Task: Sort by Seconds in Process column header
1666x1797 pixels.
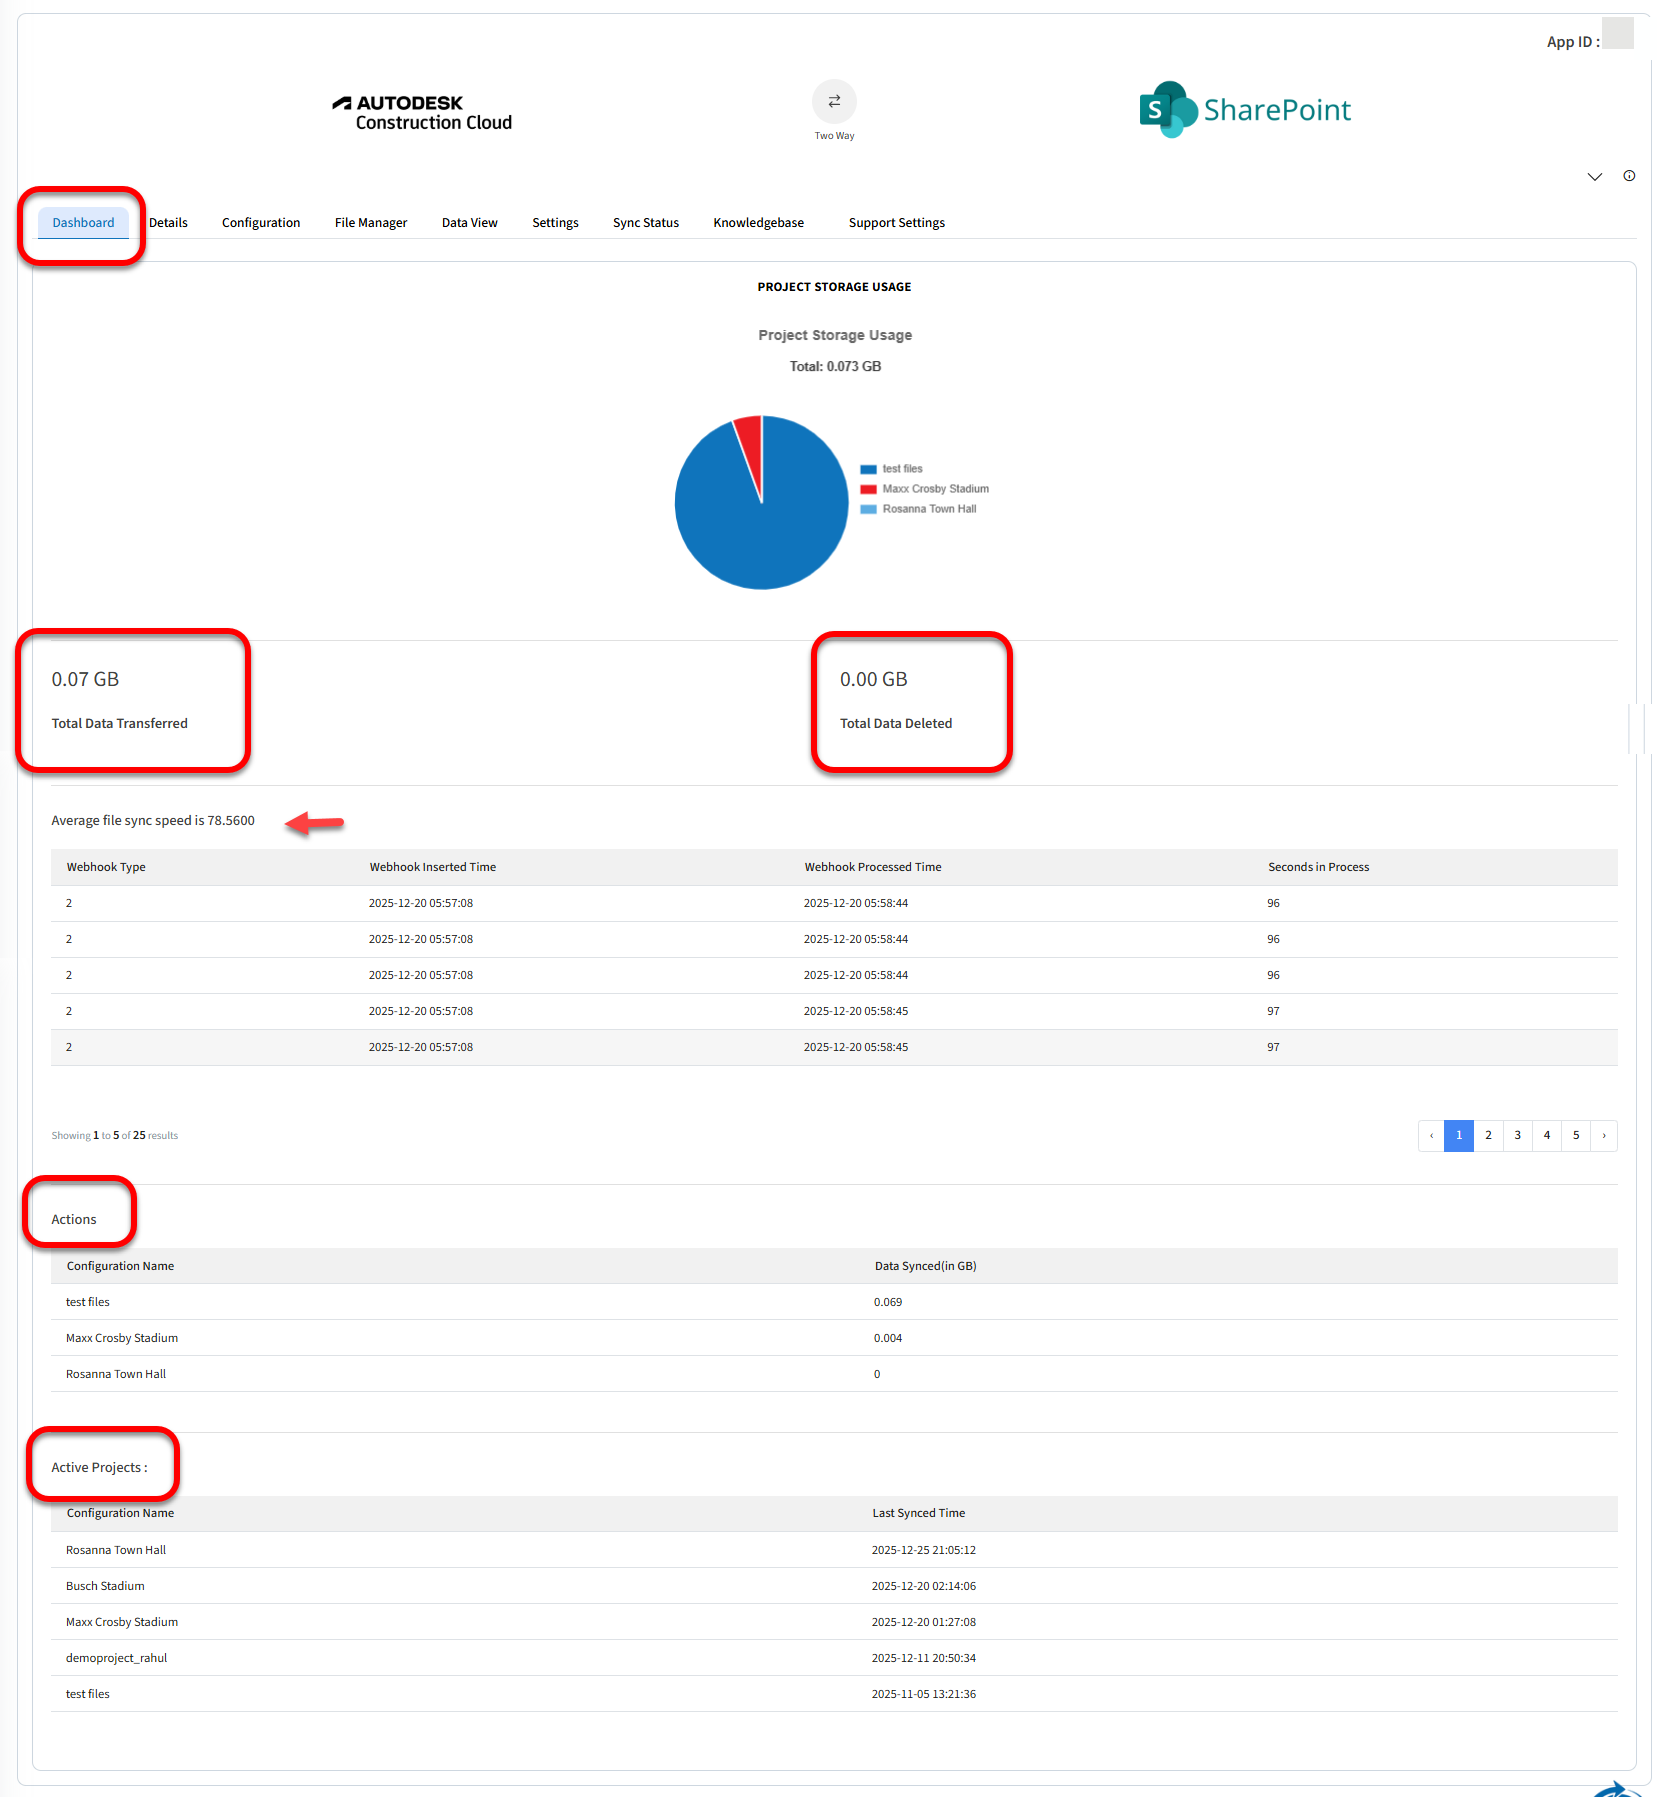Action: coord(1318,867)
